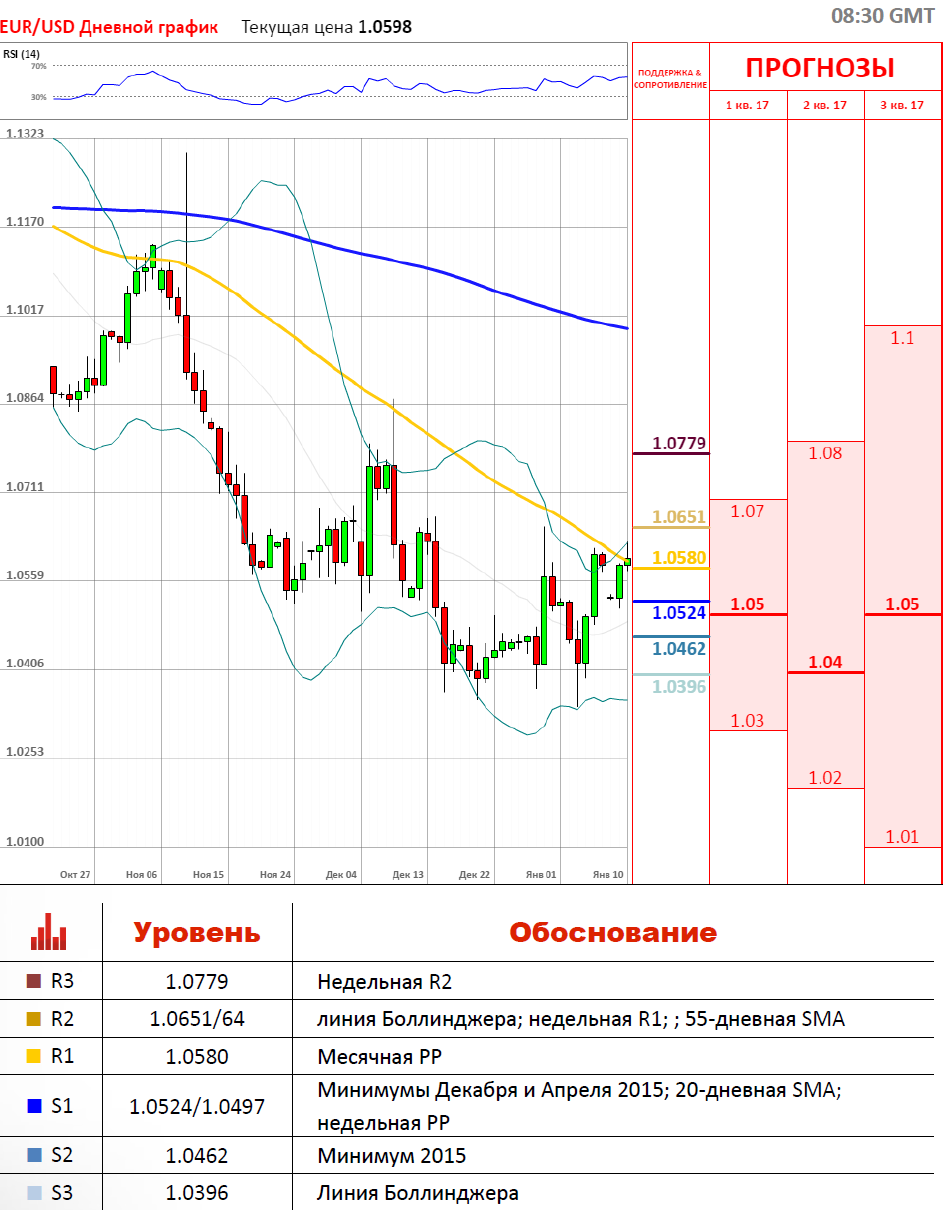Select the Минимум 2015 rationale cell
The image size is (945, 1210).
[x=391, y=1156]
